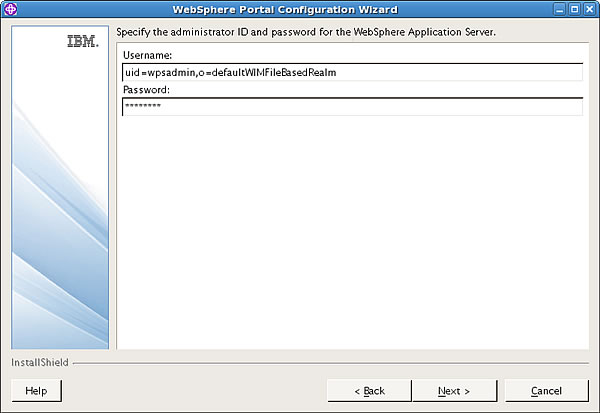Focus the Password input field
600x413 pixels.
(x=352, y=106)
